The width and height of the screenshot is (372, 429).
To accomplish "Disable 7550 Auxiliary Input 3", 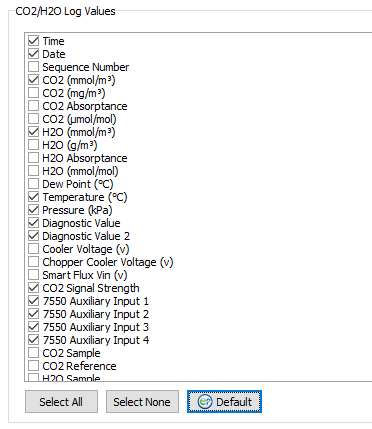I will [x=33, y=327].
